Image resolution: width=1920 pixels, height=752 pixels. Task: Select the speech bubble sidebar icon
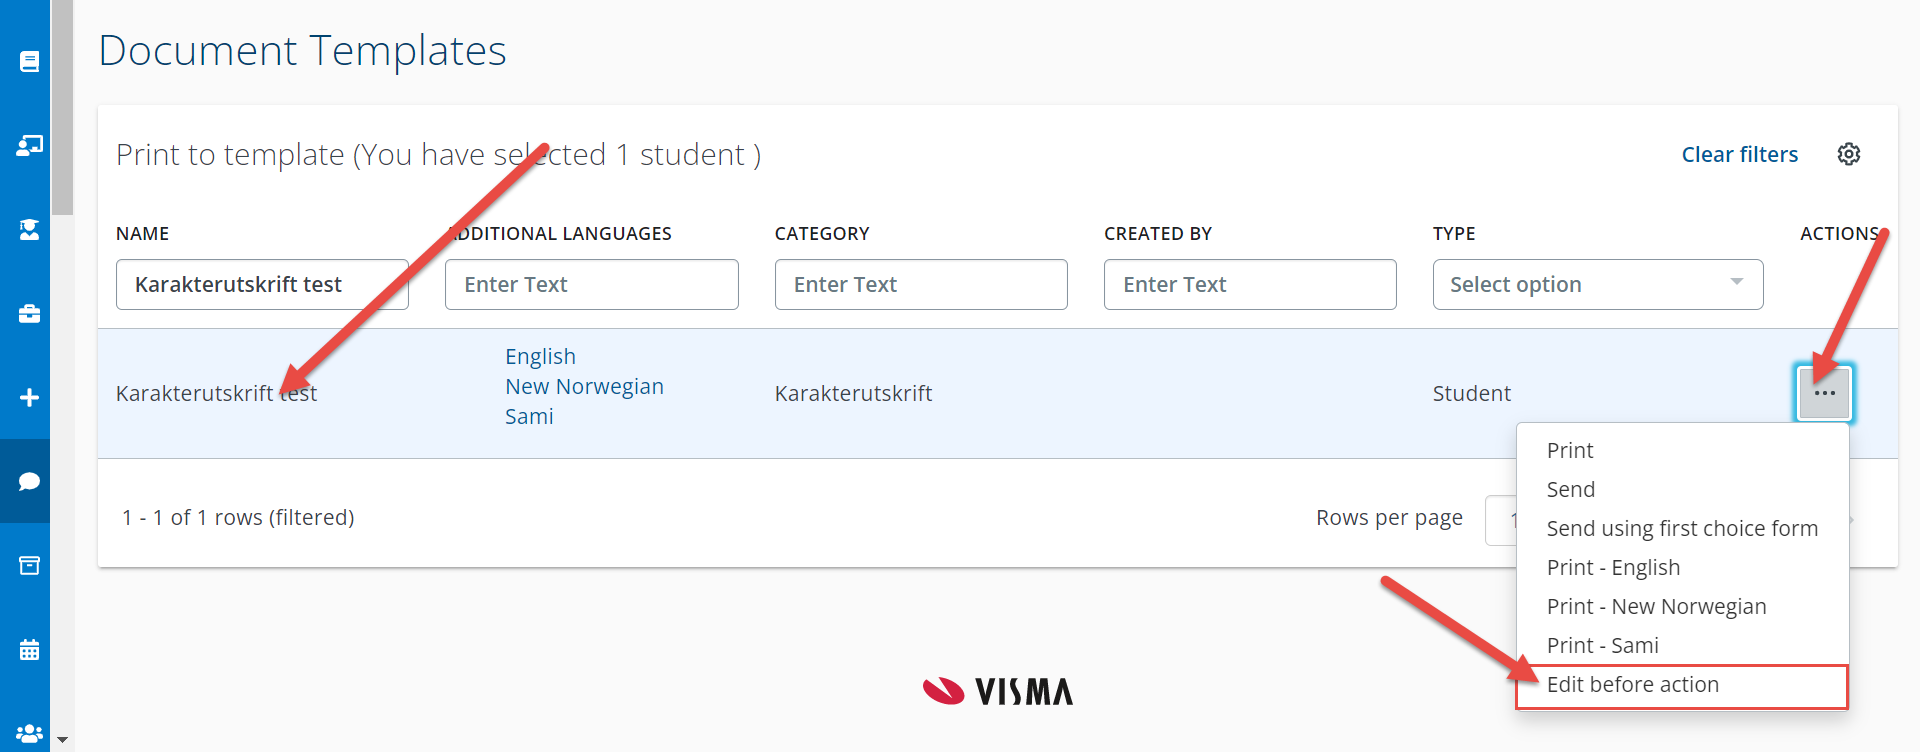pos(29,482)
